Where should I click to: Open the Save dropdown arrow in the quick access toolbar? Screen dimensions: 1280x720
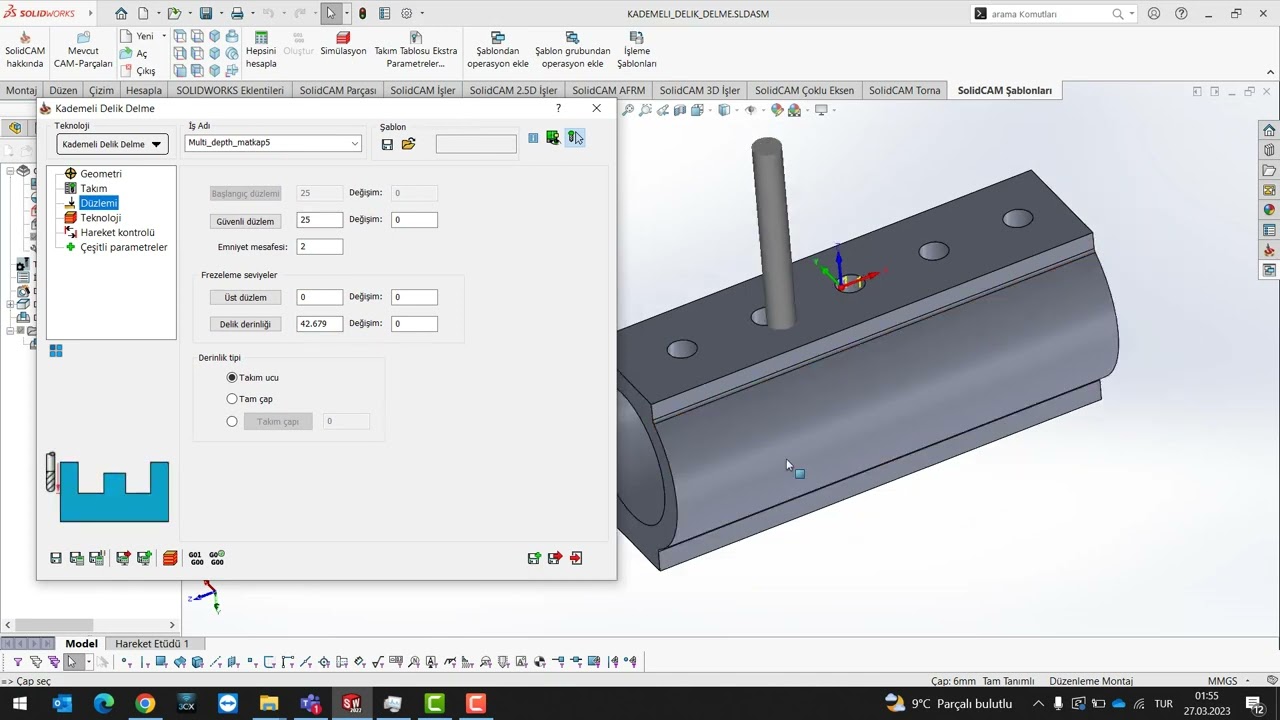pyautogui.click(x=220, y=14)
